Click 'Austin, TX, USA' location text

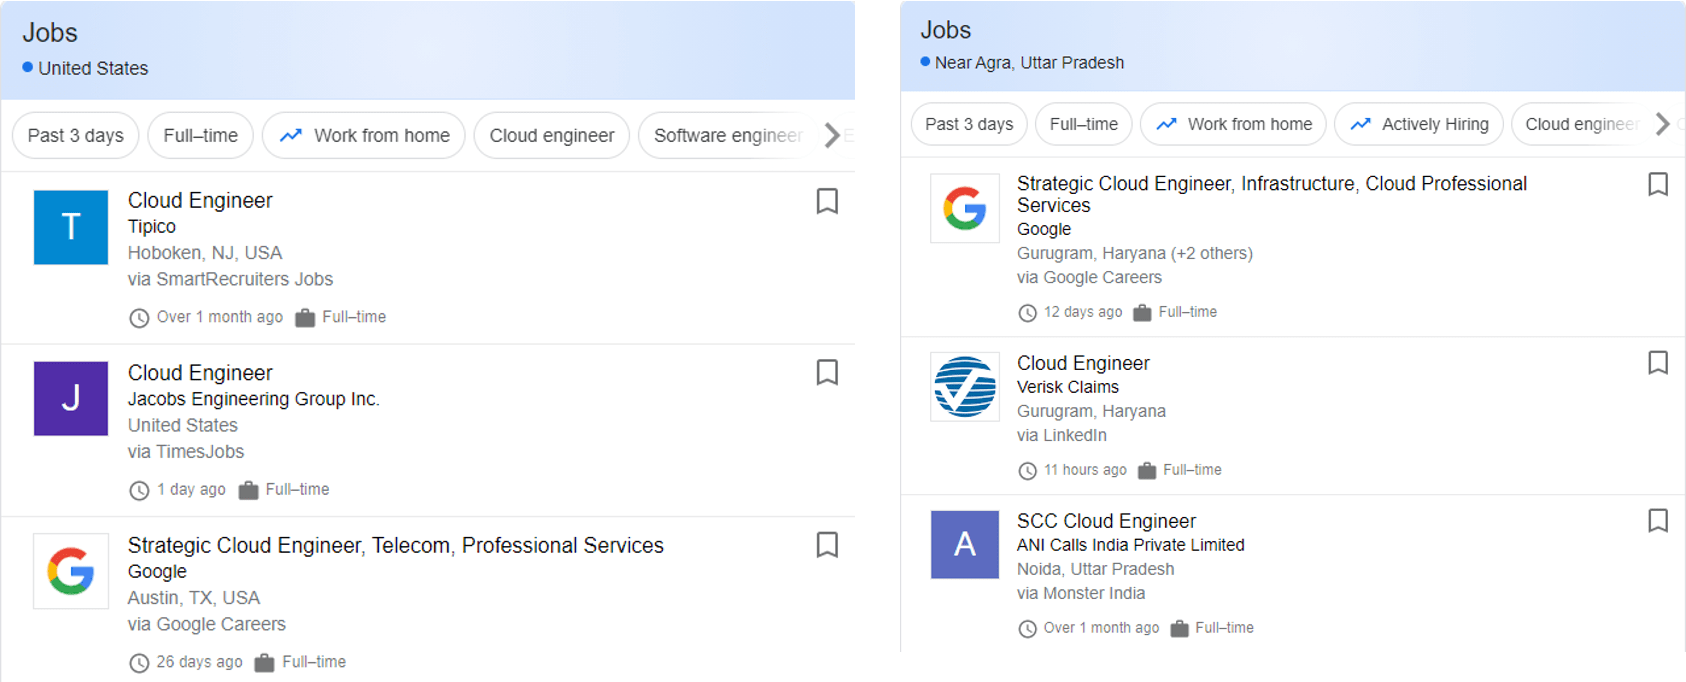(194, 598)
